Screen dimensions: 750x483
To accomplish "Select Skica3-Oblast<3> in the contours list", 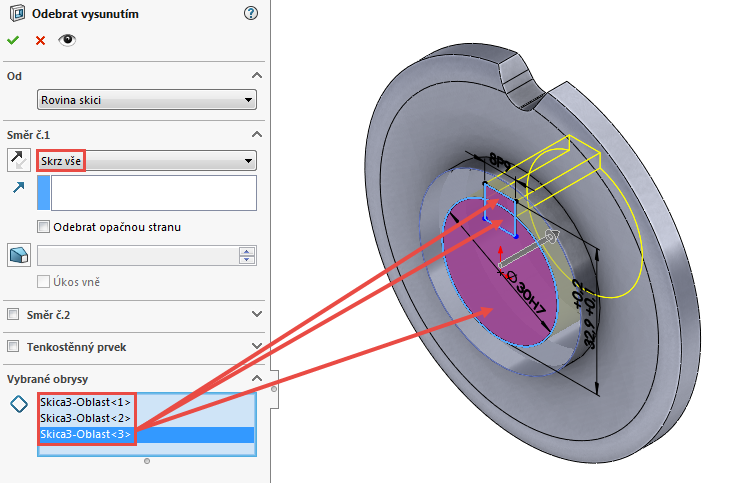I will 147,434.
